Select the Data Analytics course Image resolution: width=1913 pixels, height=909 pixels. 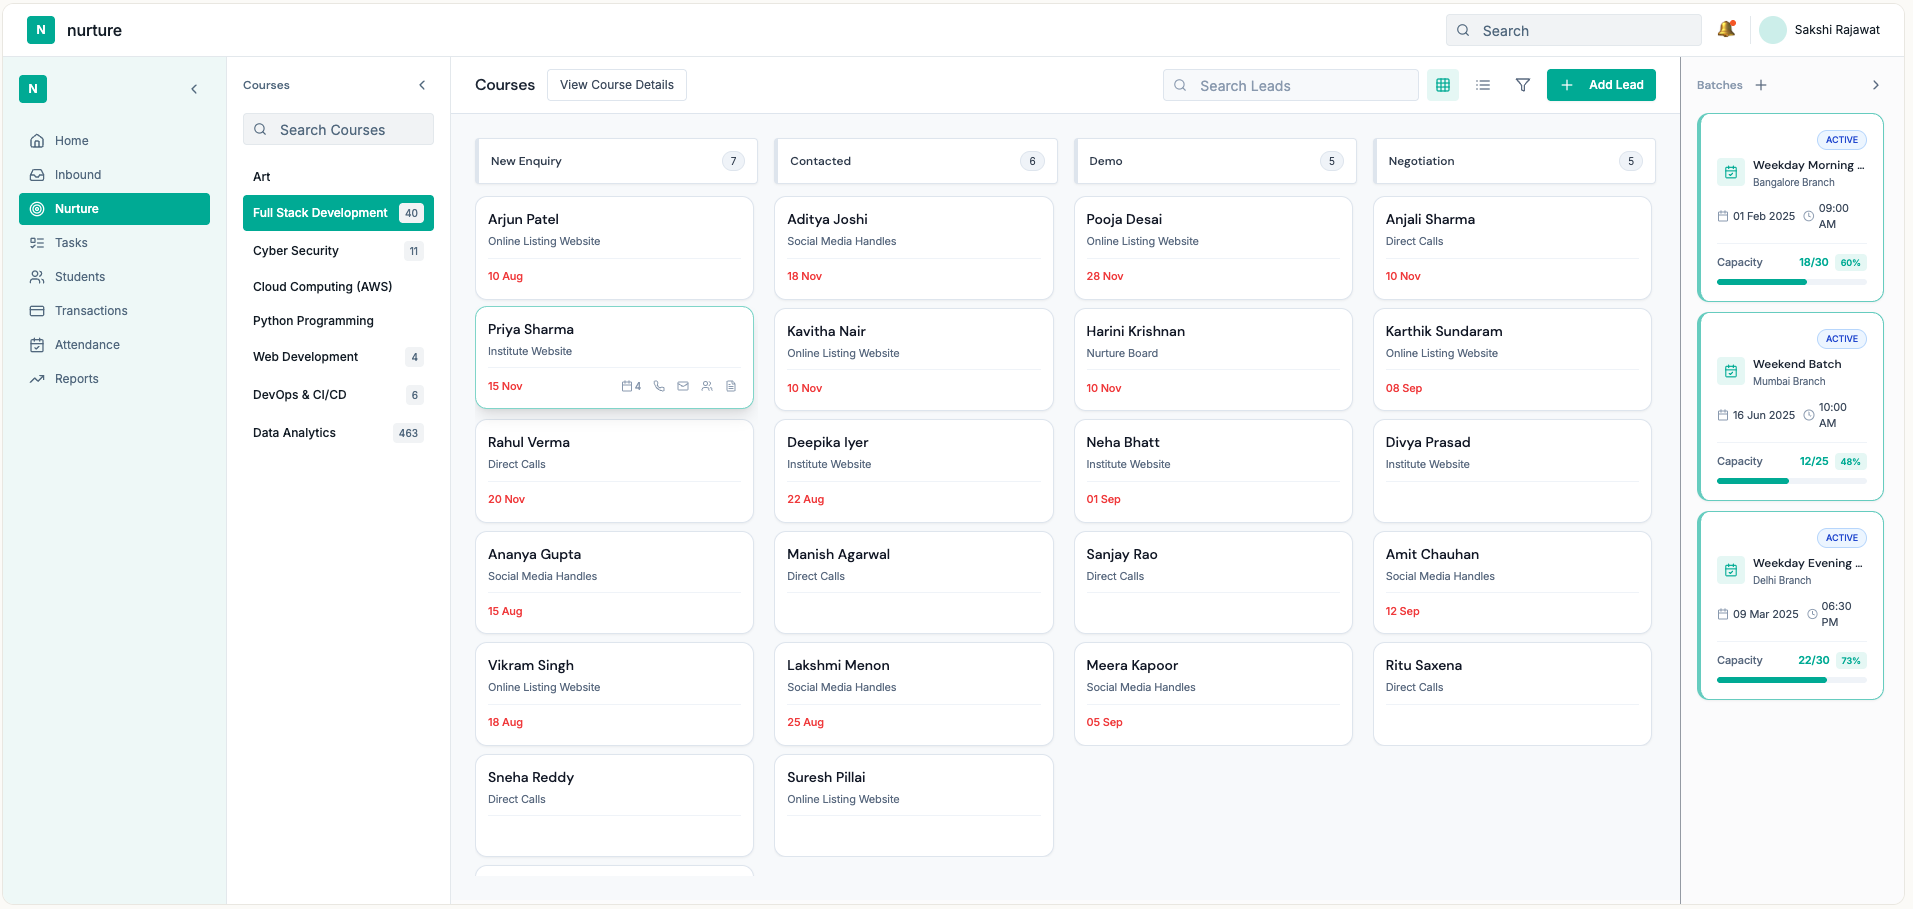(338, 433)
